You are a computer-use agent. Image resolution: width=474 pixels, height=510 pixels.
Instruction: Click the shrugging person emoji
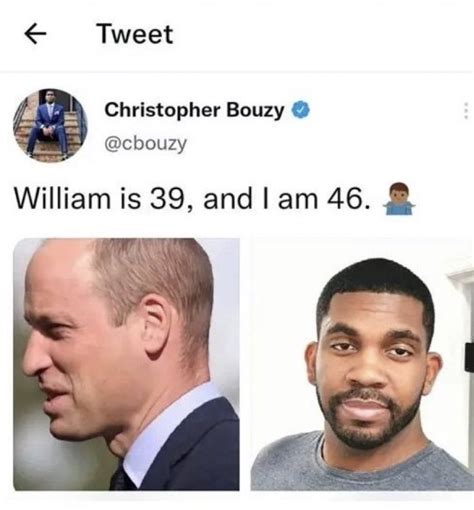(399, 198)
